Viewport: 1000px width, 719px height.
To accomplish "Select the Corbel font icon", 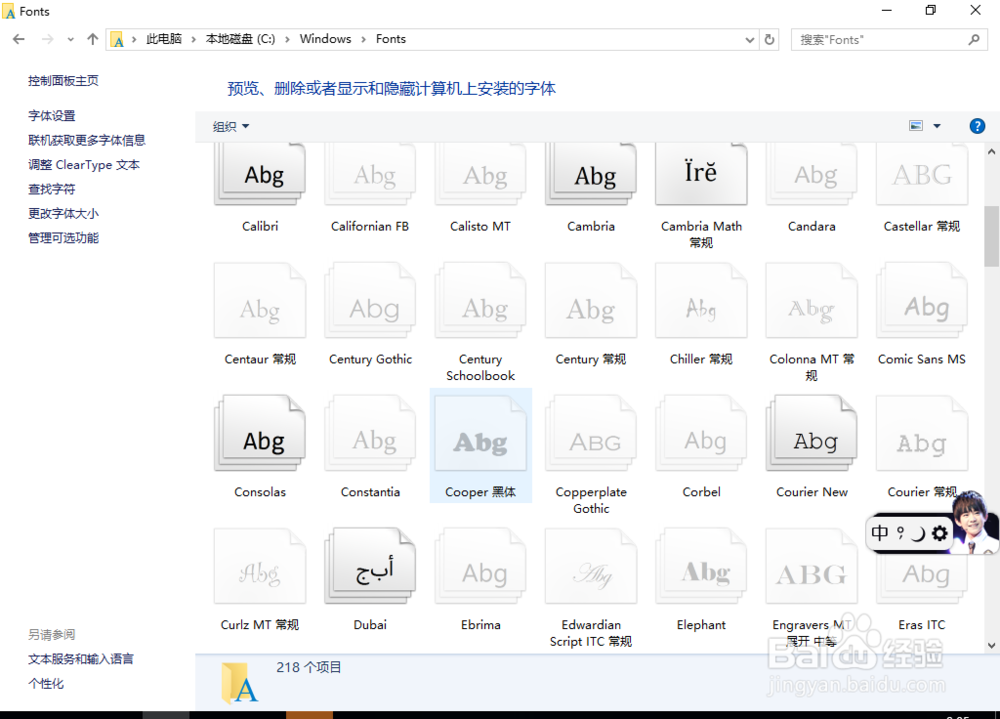I will 701,433.
